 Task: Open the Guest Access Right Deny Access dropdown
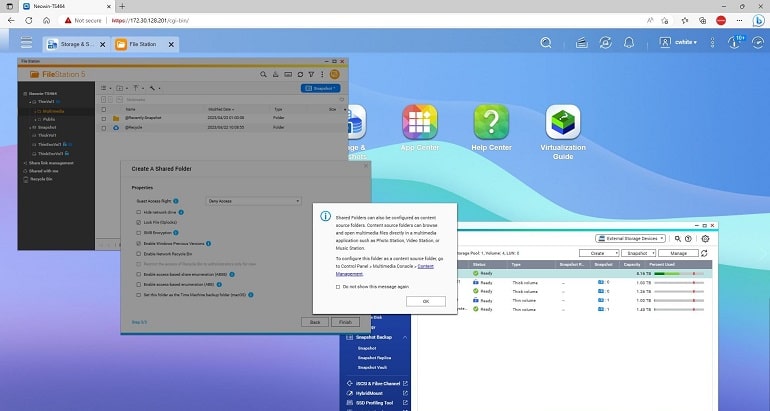coord(253,201)
